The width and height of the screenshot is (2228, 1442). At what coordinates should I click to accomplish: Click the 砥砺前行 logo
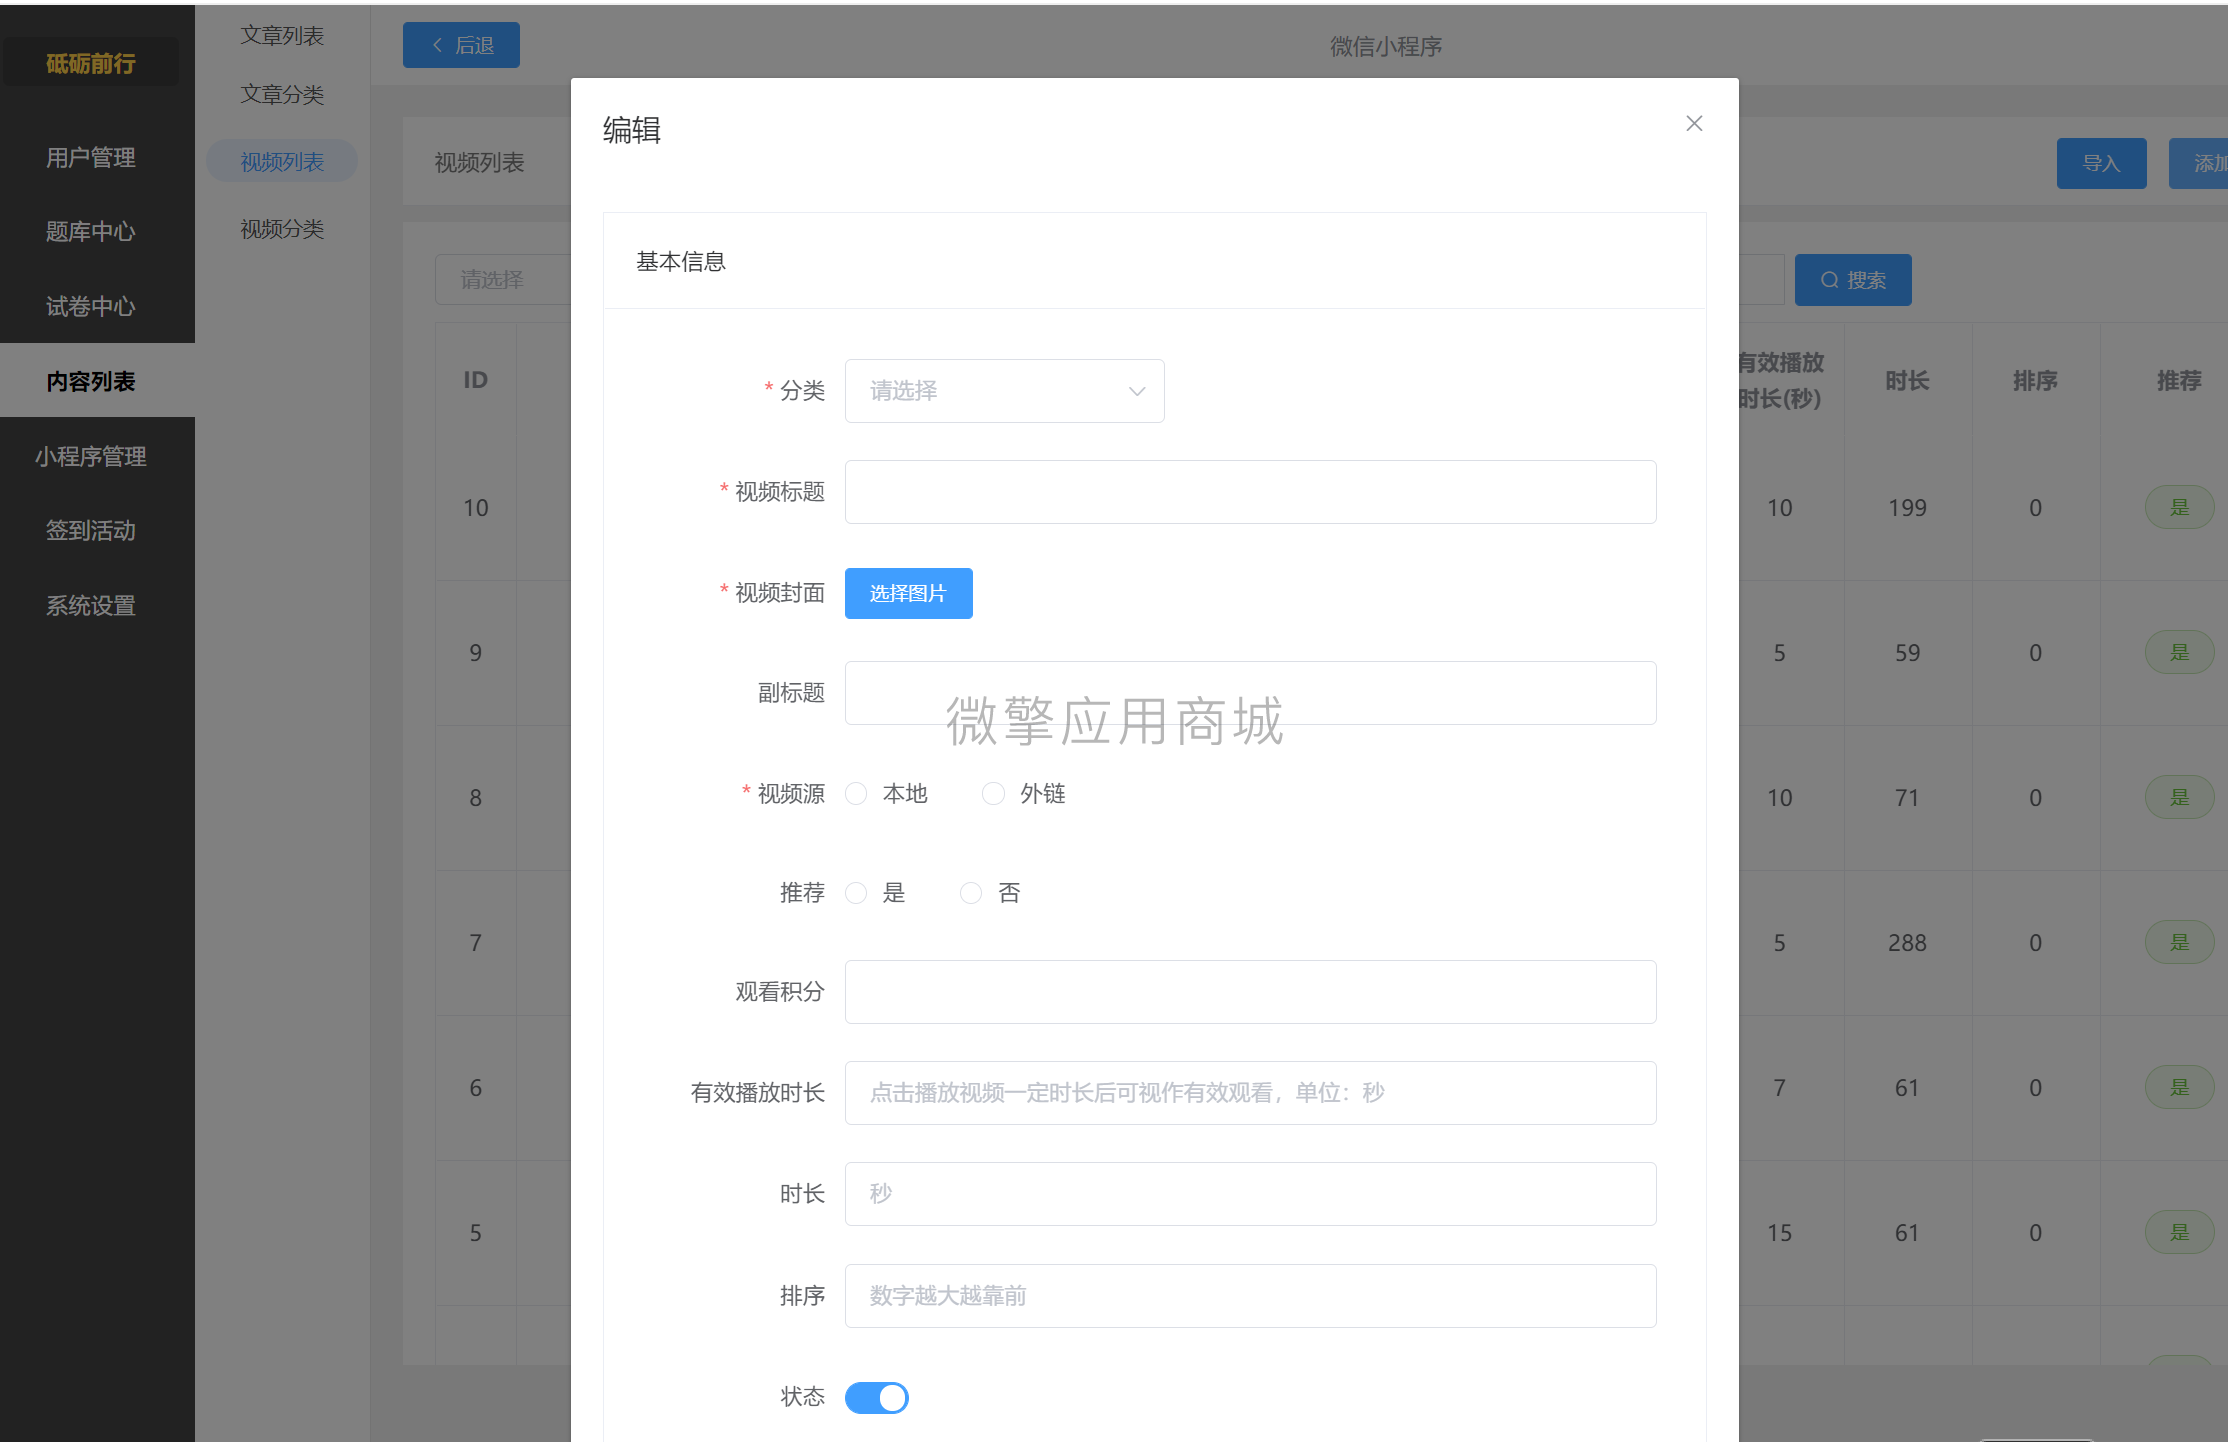coord(91,64)
